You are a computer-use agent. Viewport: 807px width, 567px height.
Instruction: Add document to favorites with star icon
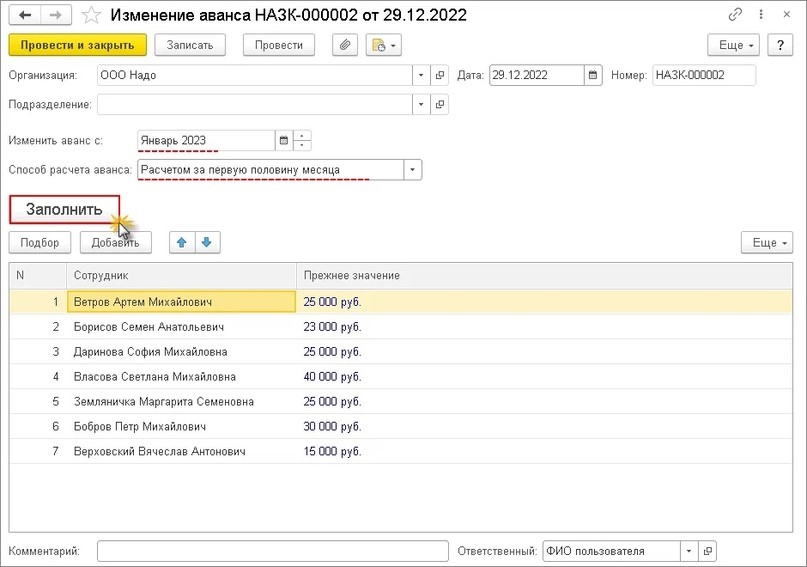click(91, 15)
